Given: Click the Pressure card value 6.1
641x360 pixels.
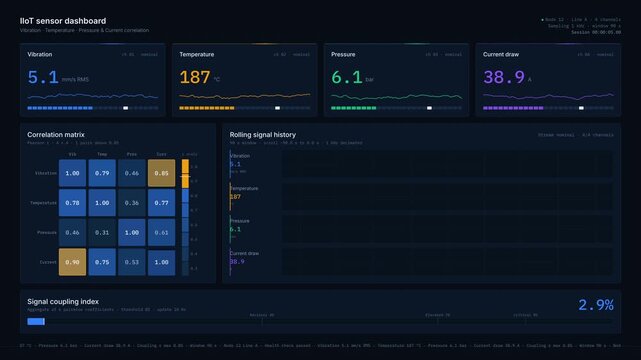Looking at the screenshot, I should pyautogui.click(x=347, y=77).
